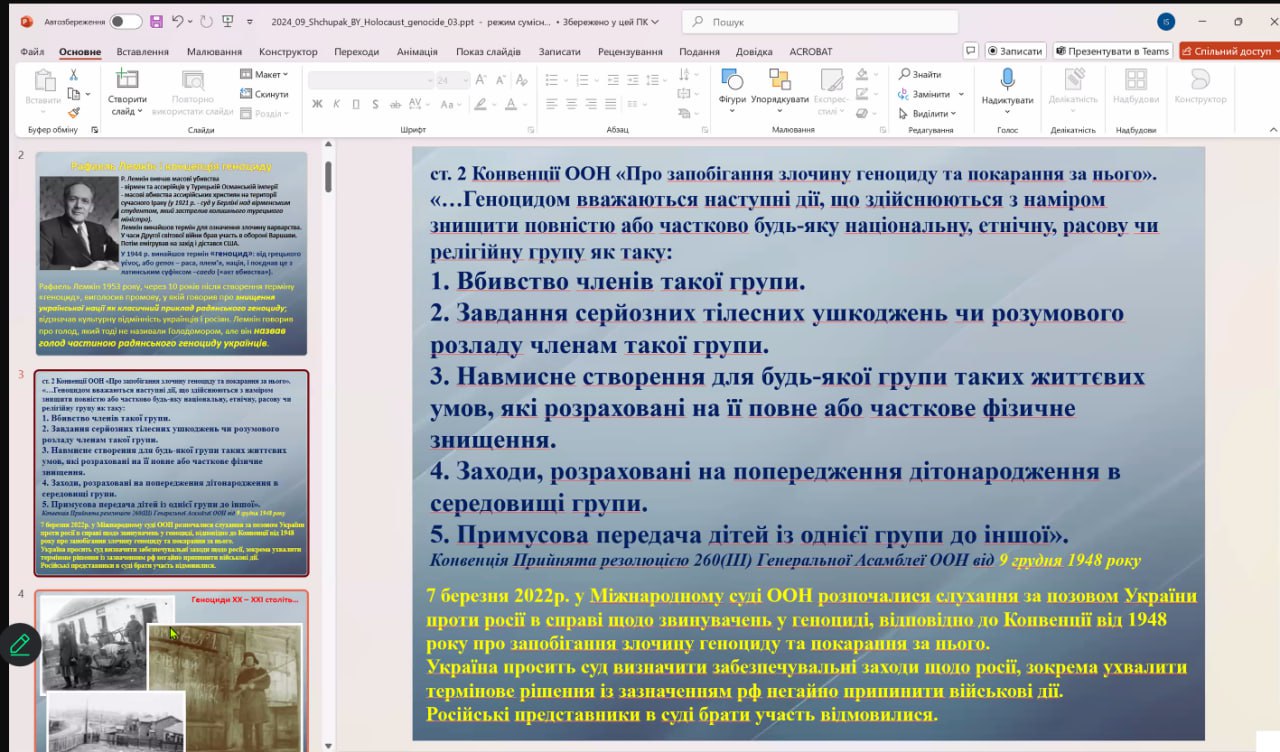Open the Упорядкувати arrange menu
This screenshot has width=1280, height=752.
[779, 90]
